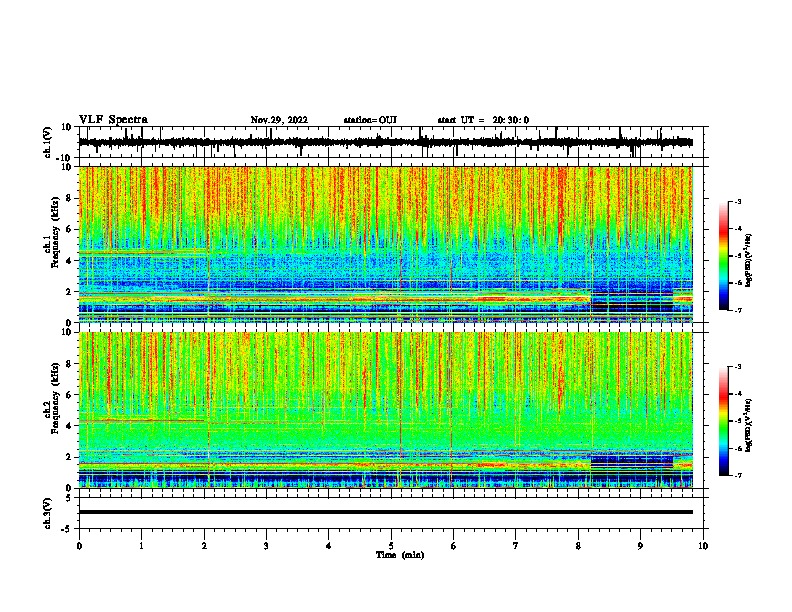Click the "Time (min)" axis label
The width and height of the screenshot is (792, 612).
(400, 555)
